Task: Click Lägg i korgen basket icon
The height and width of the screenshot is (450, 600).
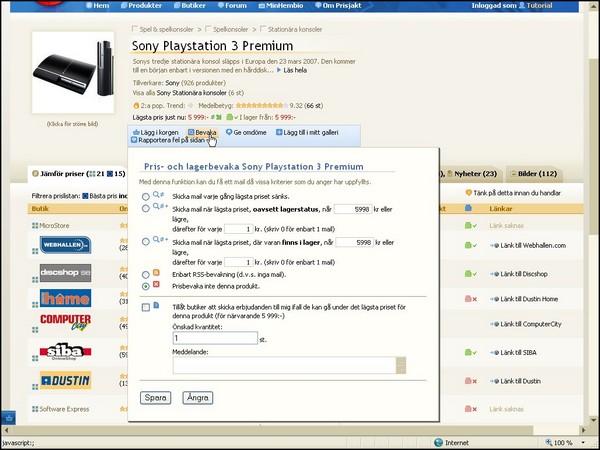Action: click(136, 132)
